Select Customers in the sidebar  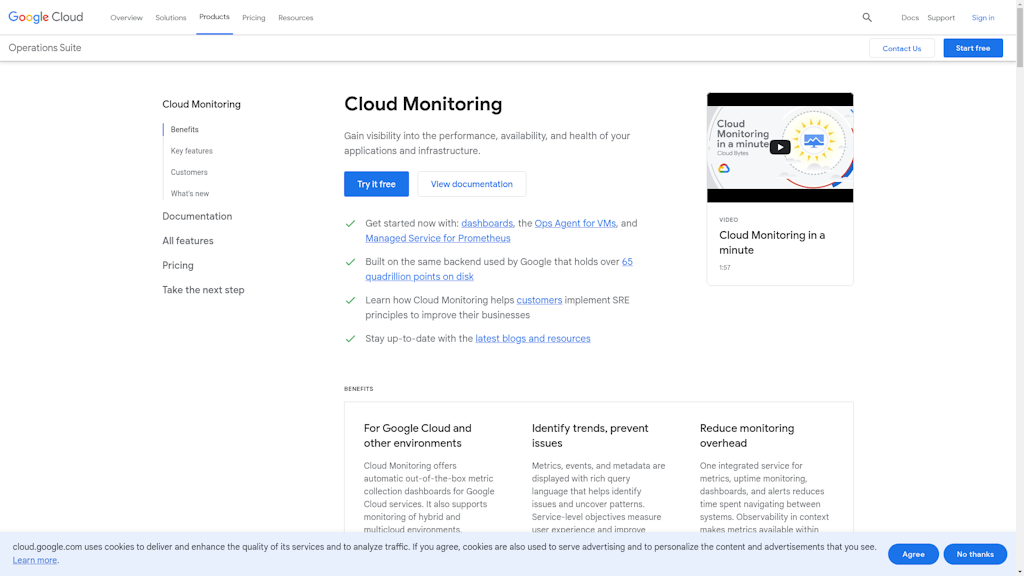tap(188, 172)
